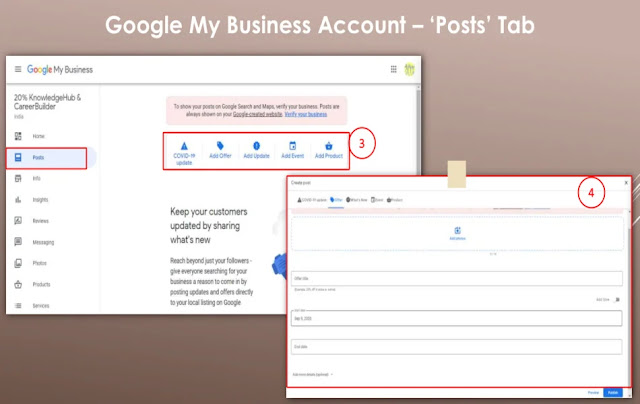The width and height of the screenshot is (640, 404).
Task: Close the Create post dialog
Action: [626, 183]
